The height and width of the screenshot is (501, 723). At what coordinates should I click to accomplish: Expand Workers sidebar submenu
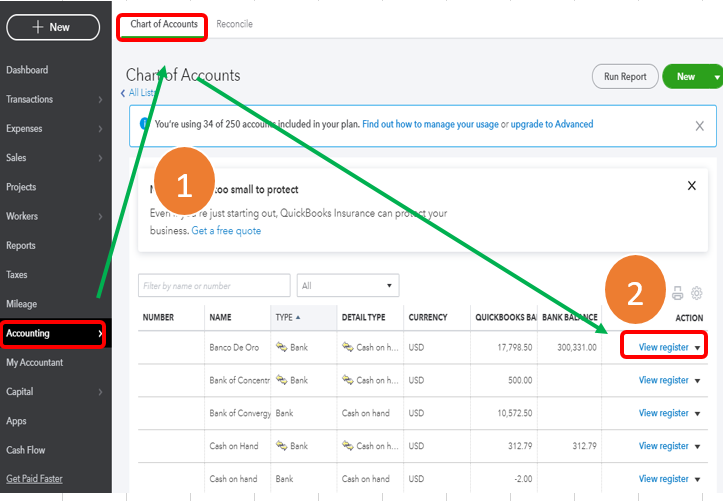(x=100, y=216)
